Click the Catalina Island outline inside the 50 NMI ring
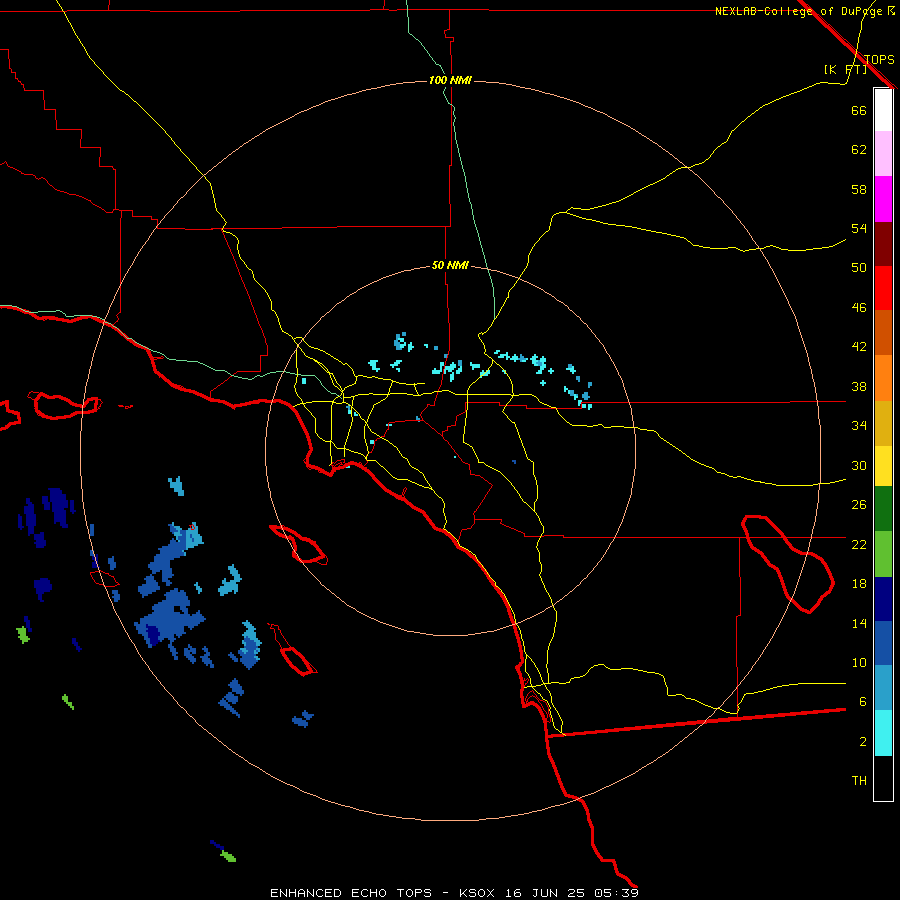The image size is (900, 900). coord(298,544)
